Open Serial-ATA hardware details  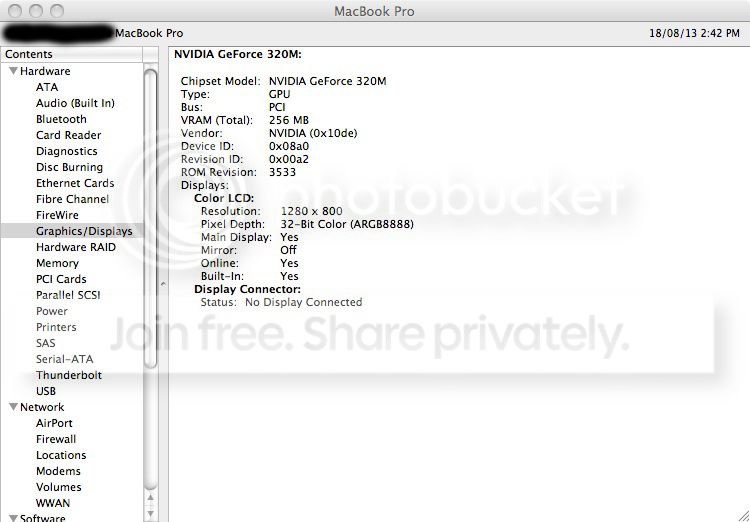pos(65,359)
